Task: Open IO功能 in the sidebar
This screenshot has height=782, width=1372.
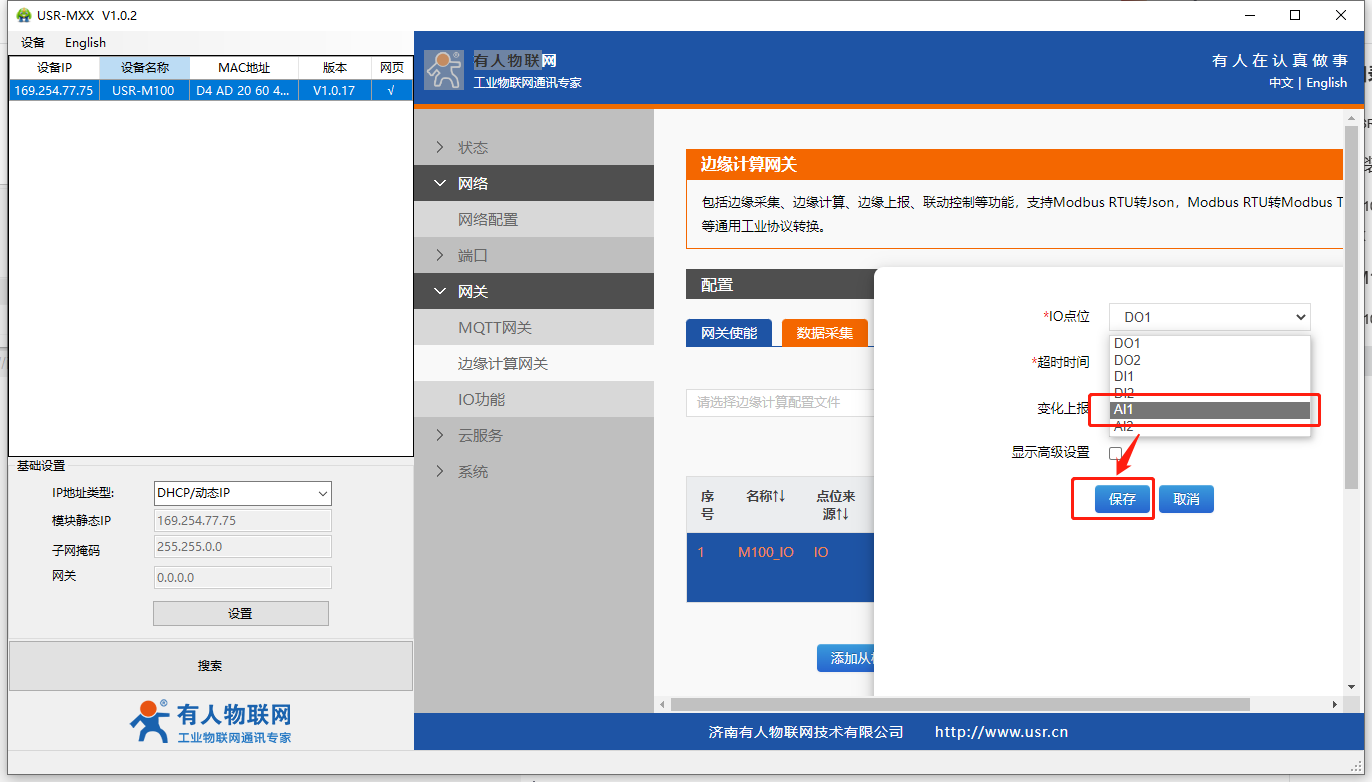Action: (x=534, y=399)
